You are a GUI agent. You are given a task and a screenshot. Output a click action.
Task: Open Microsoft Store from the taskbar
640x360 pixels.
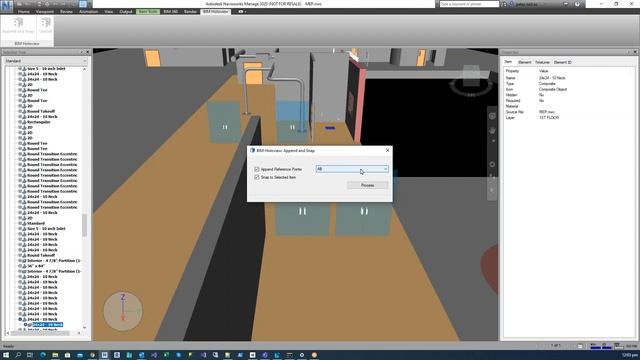67,355
